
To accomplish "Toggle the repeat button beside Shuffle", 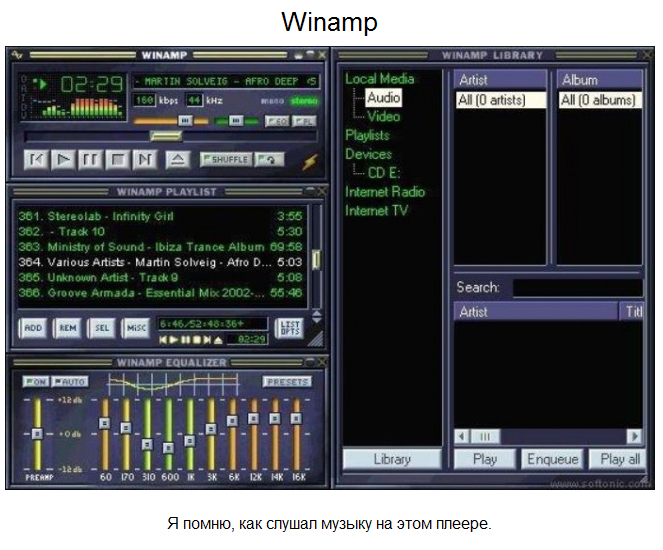I will point(269,160).
